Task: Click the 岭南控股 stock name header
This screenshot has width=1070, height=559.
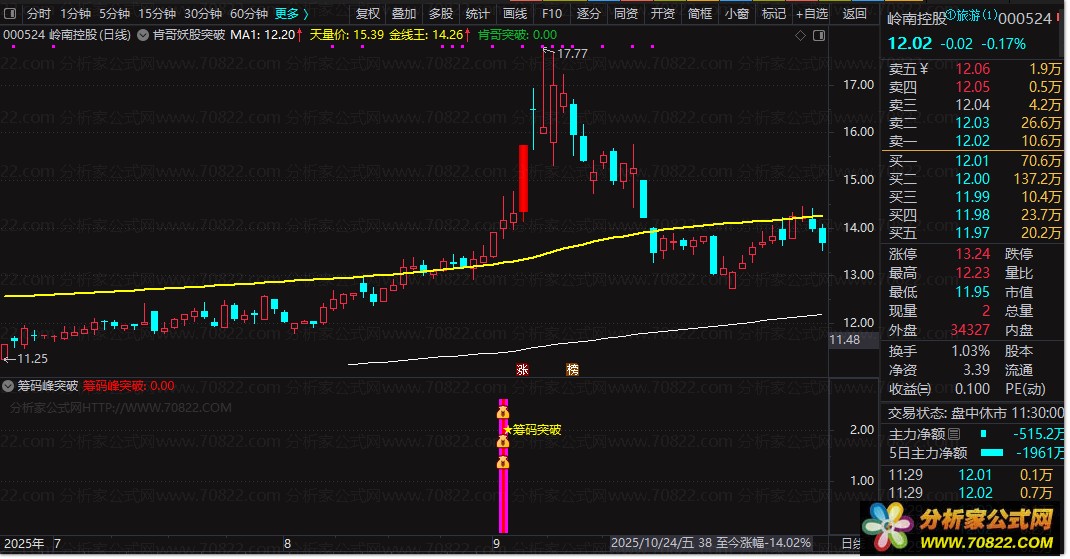Action: (x=916, y=19)
